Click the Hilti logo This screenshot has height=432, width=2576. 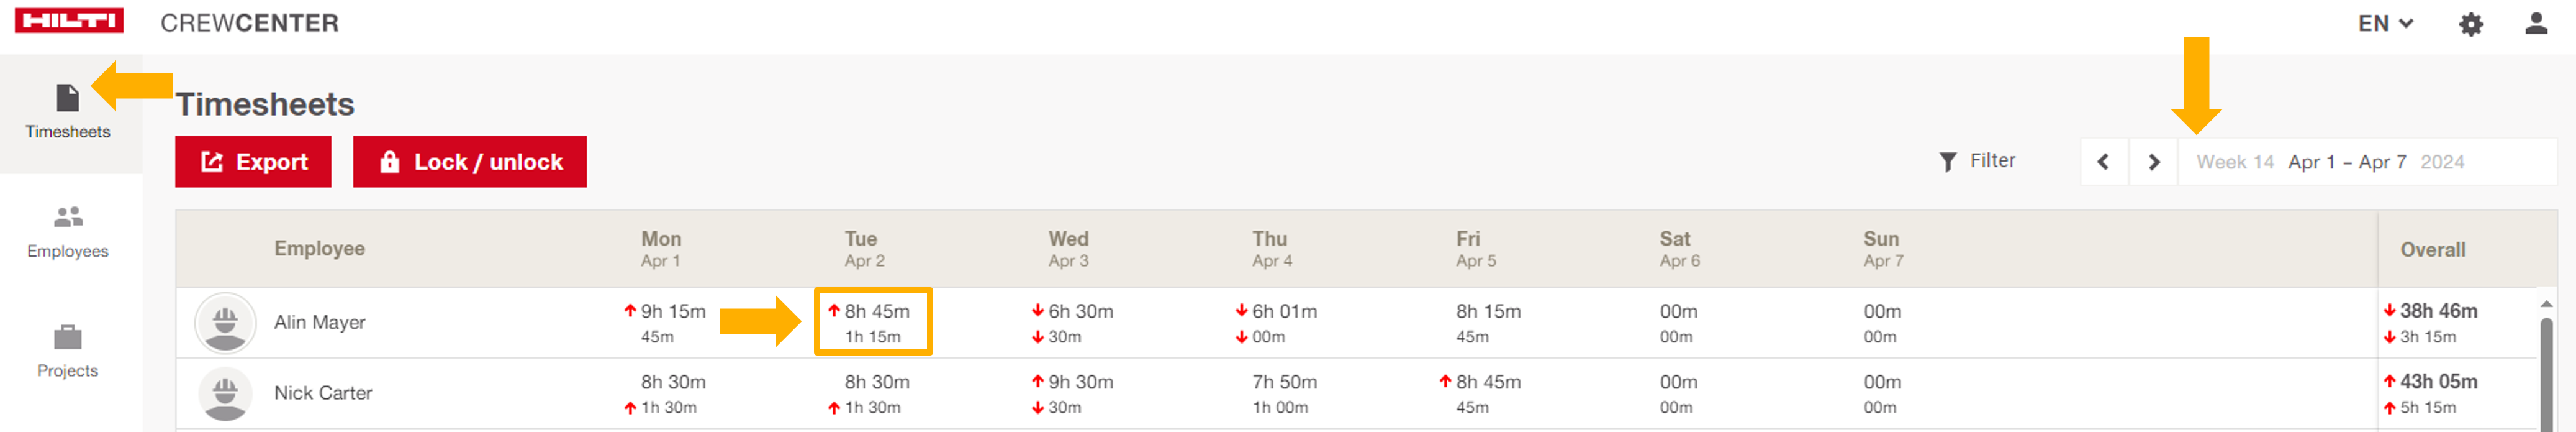tap(69, 21)
